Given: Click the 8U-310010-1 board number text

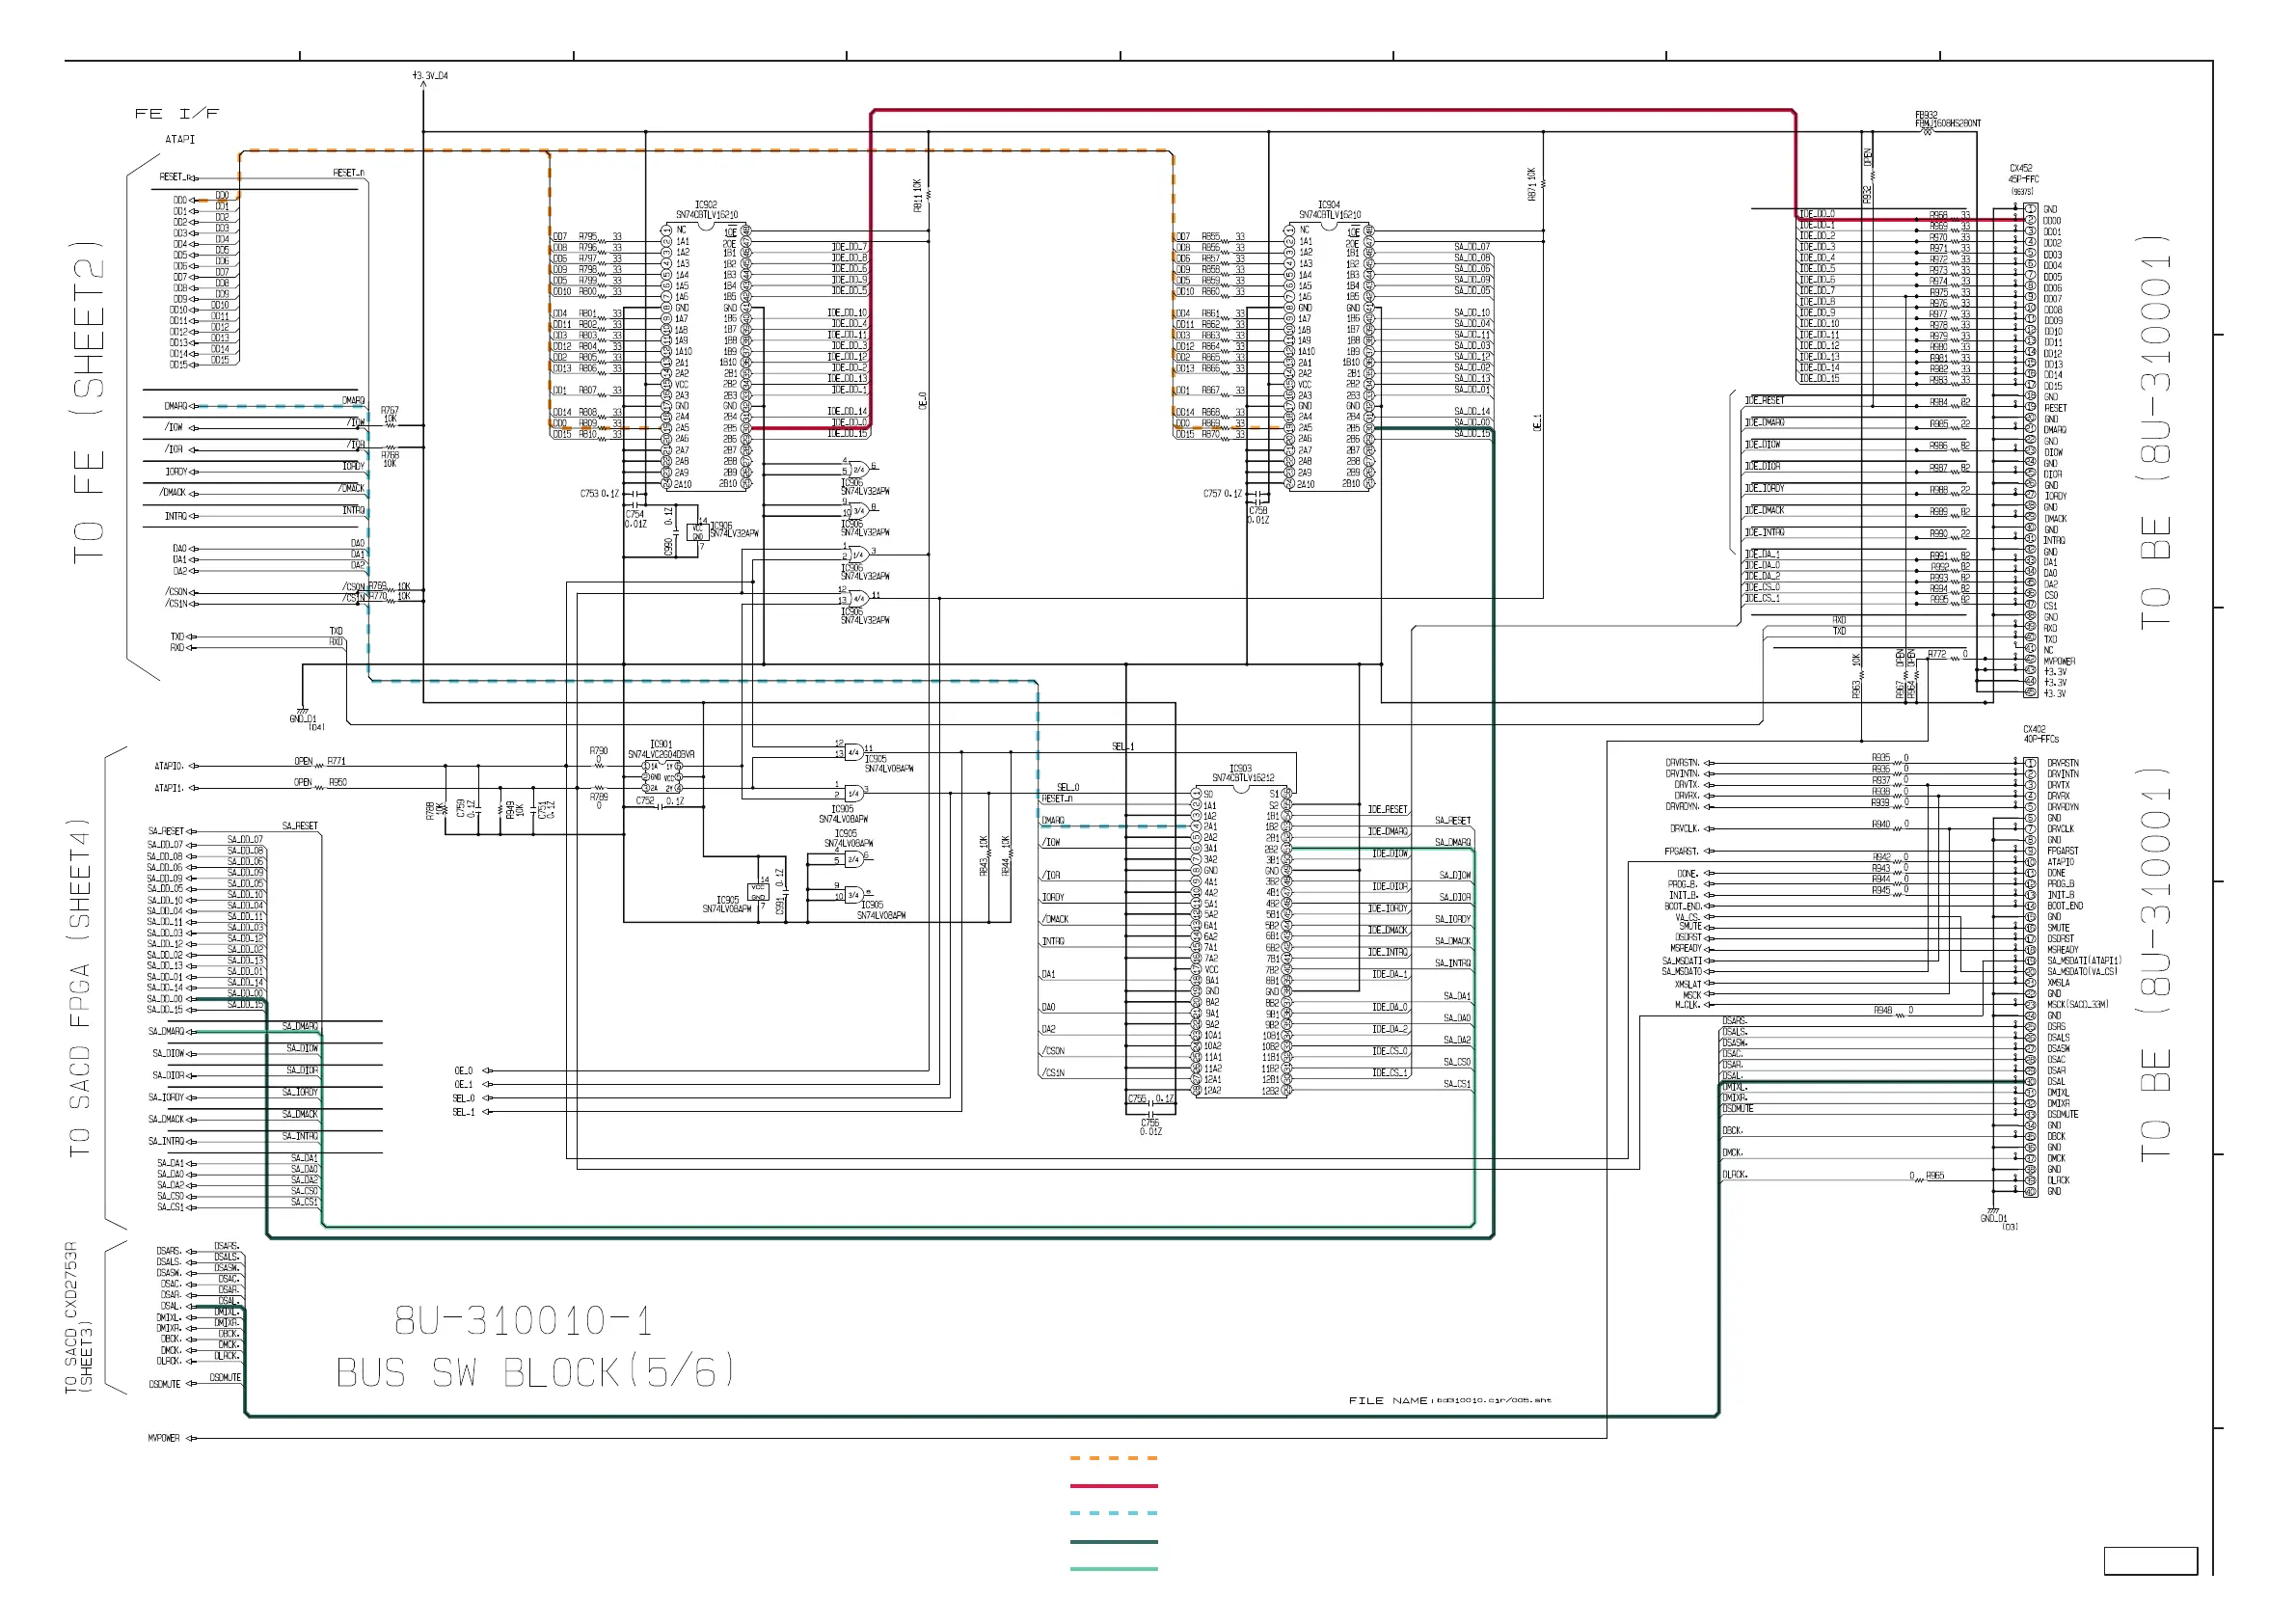Looking at the screenshot, I should tap(523, 1321).
